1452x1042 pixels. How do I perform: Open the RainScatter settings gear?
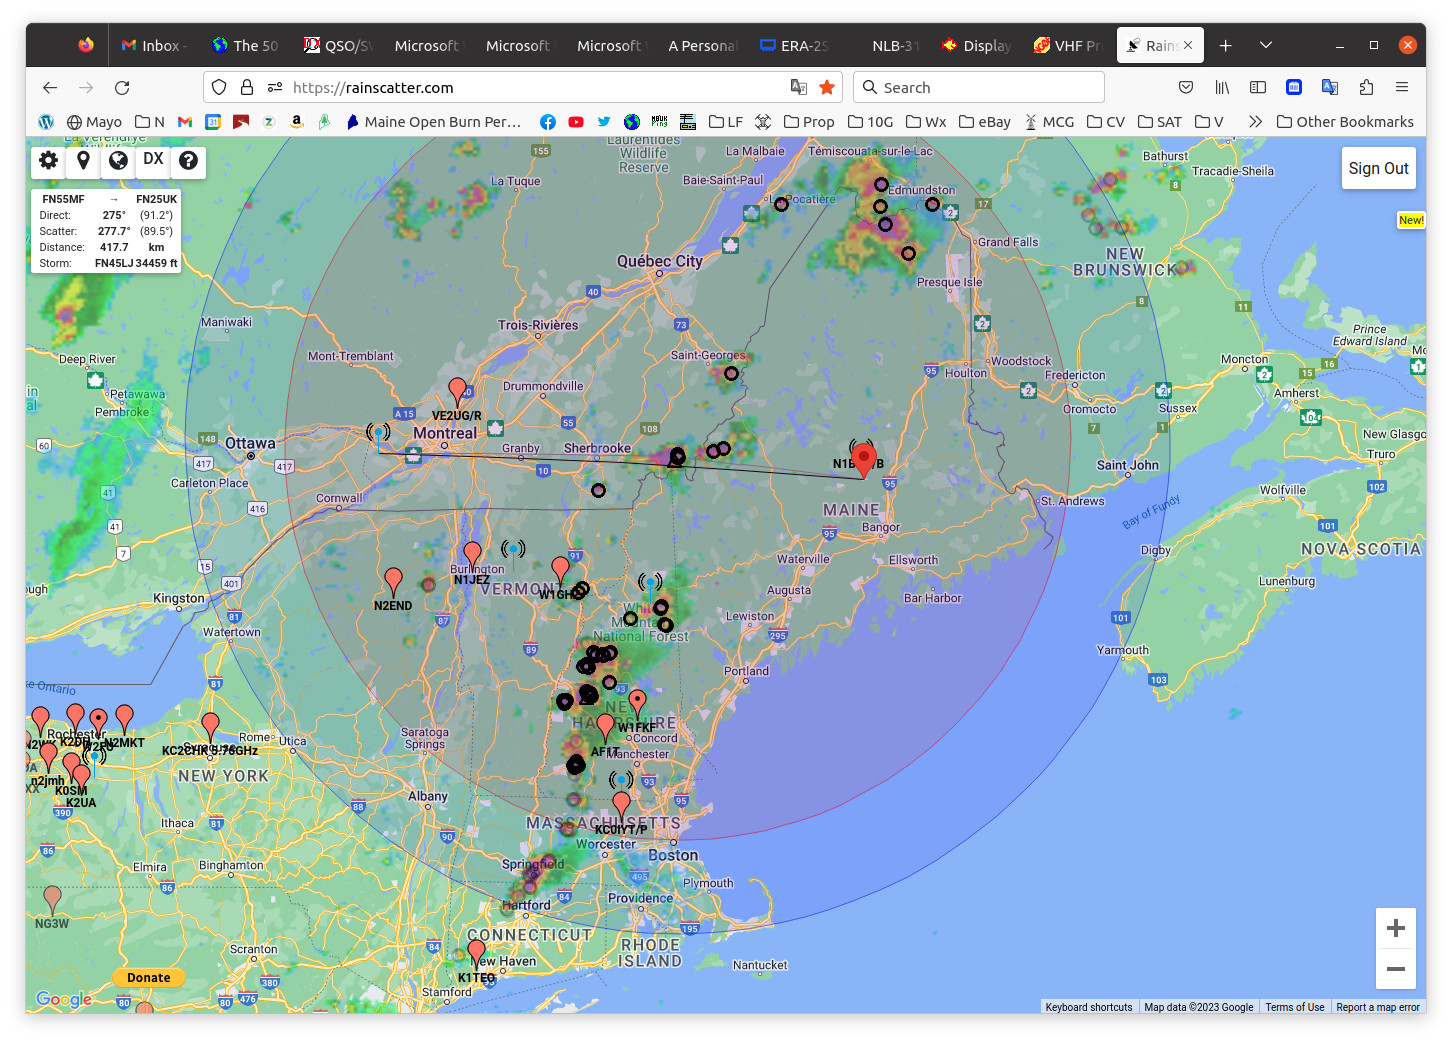click(48, 161)
